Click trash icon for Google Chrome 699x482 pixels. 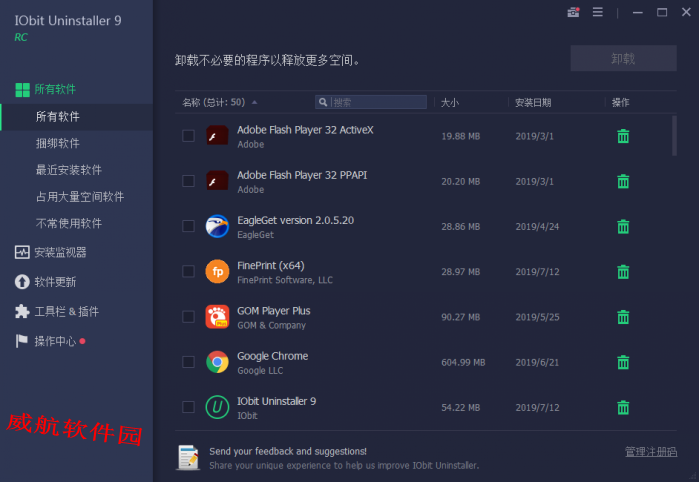(x=623, y=363)
